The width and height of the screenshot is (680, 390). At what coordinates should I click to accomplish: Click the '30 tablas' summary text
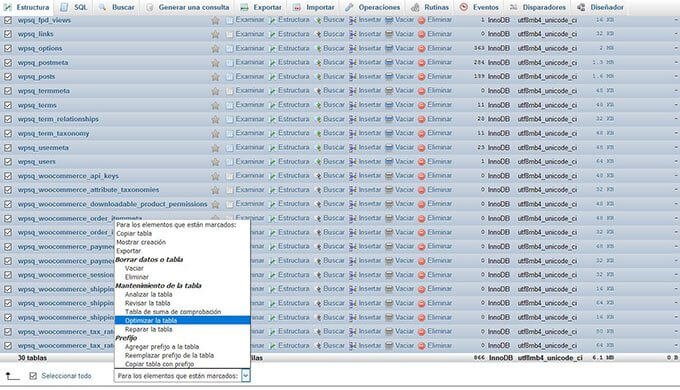[x=32, y=358]
